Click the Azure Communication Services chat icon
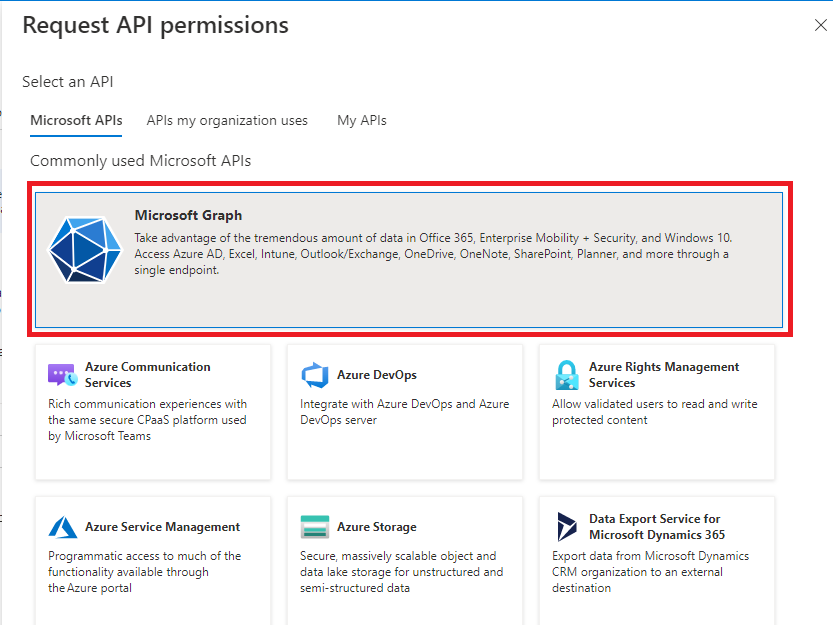Screen dimensions: 833x625 [62, 376]
